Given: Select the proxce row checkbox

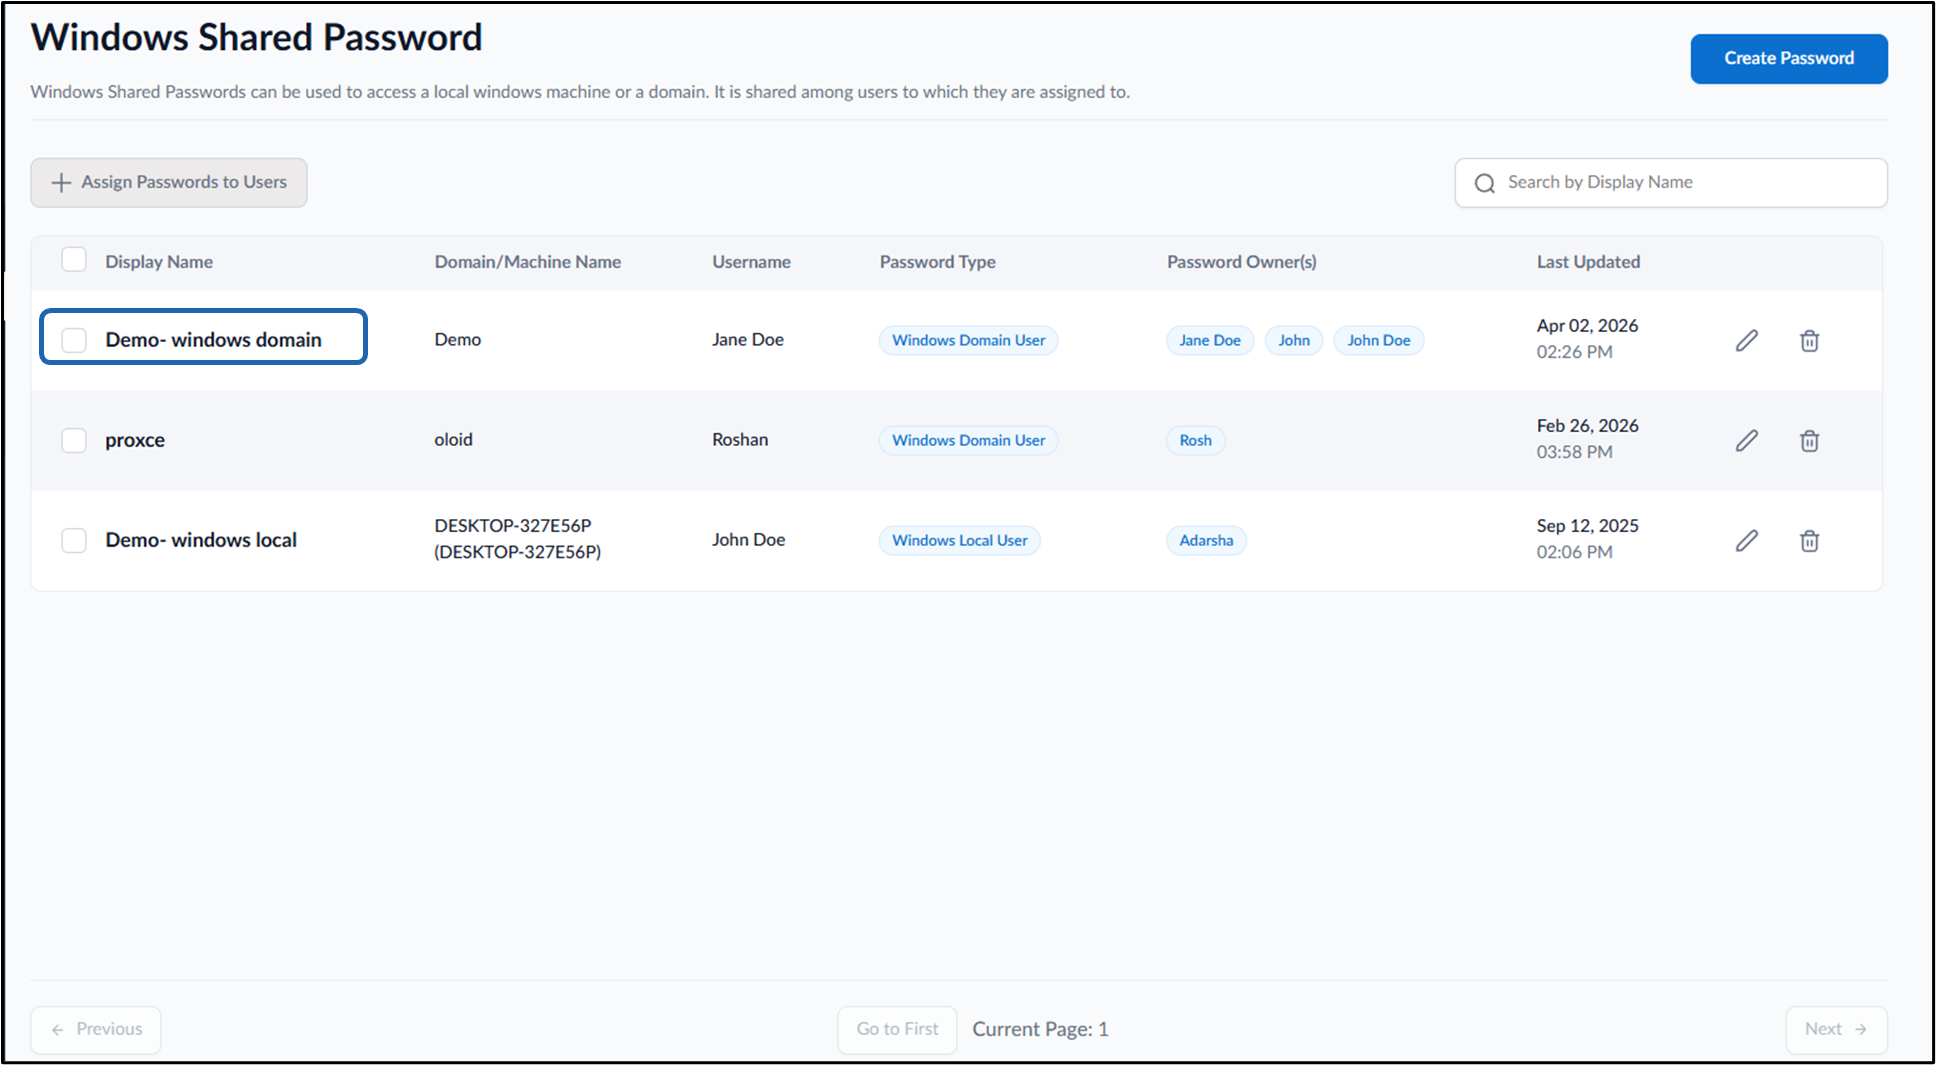Looking at the screenshot, I should tap(74, 440).
